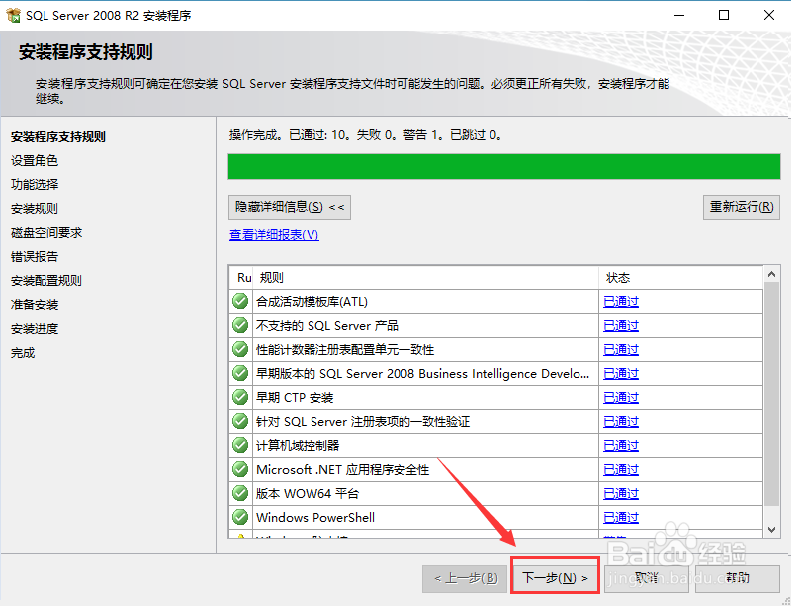Click the 取消 button

646,577
